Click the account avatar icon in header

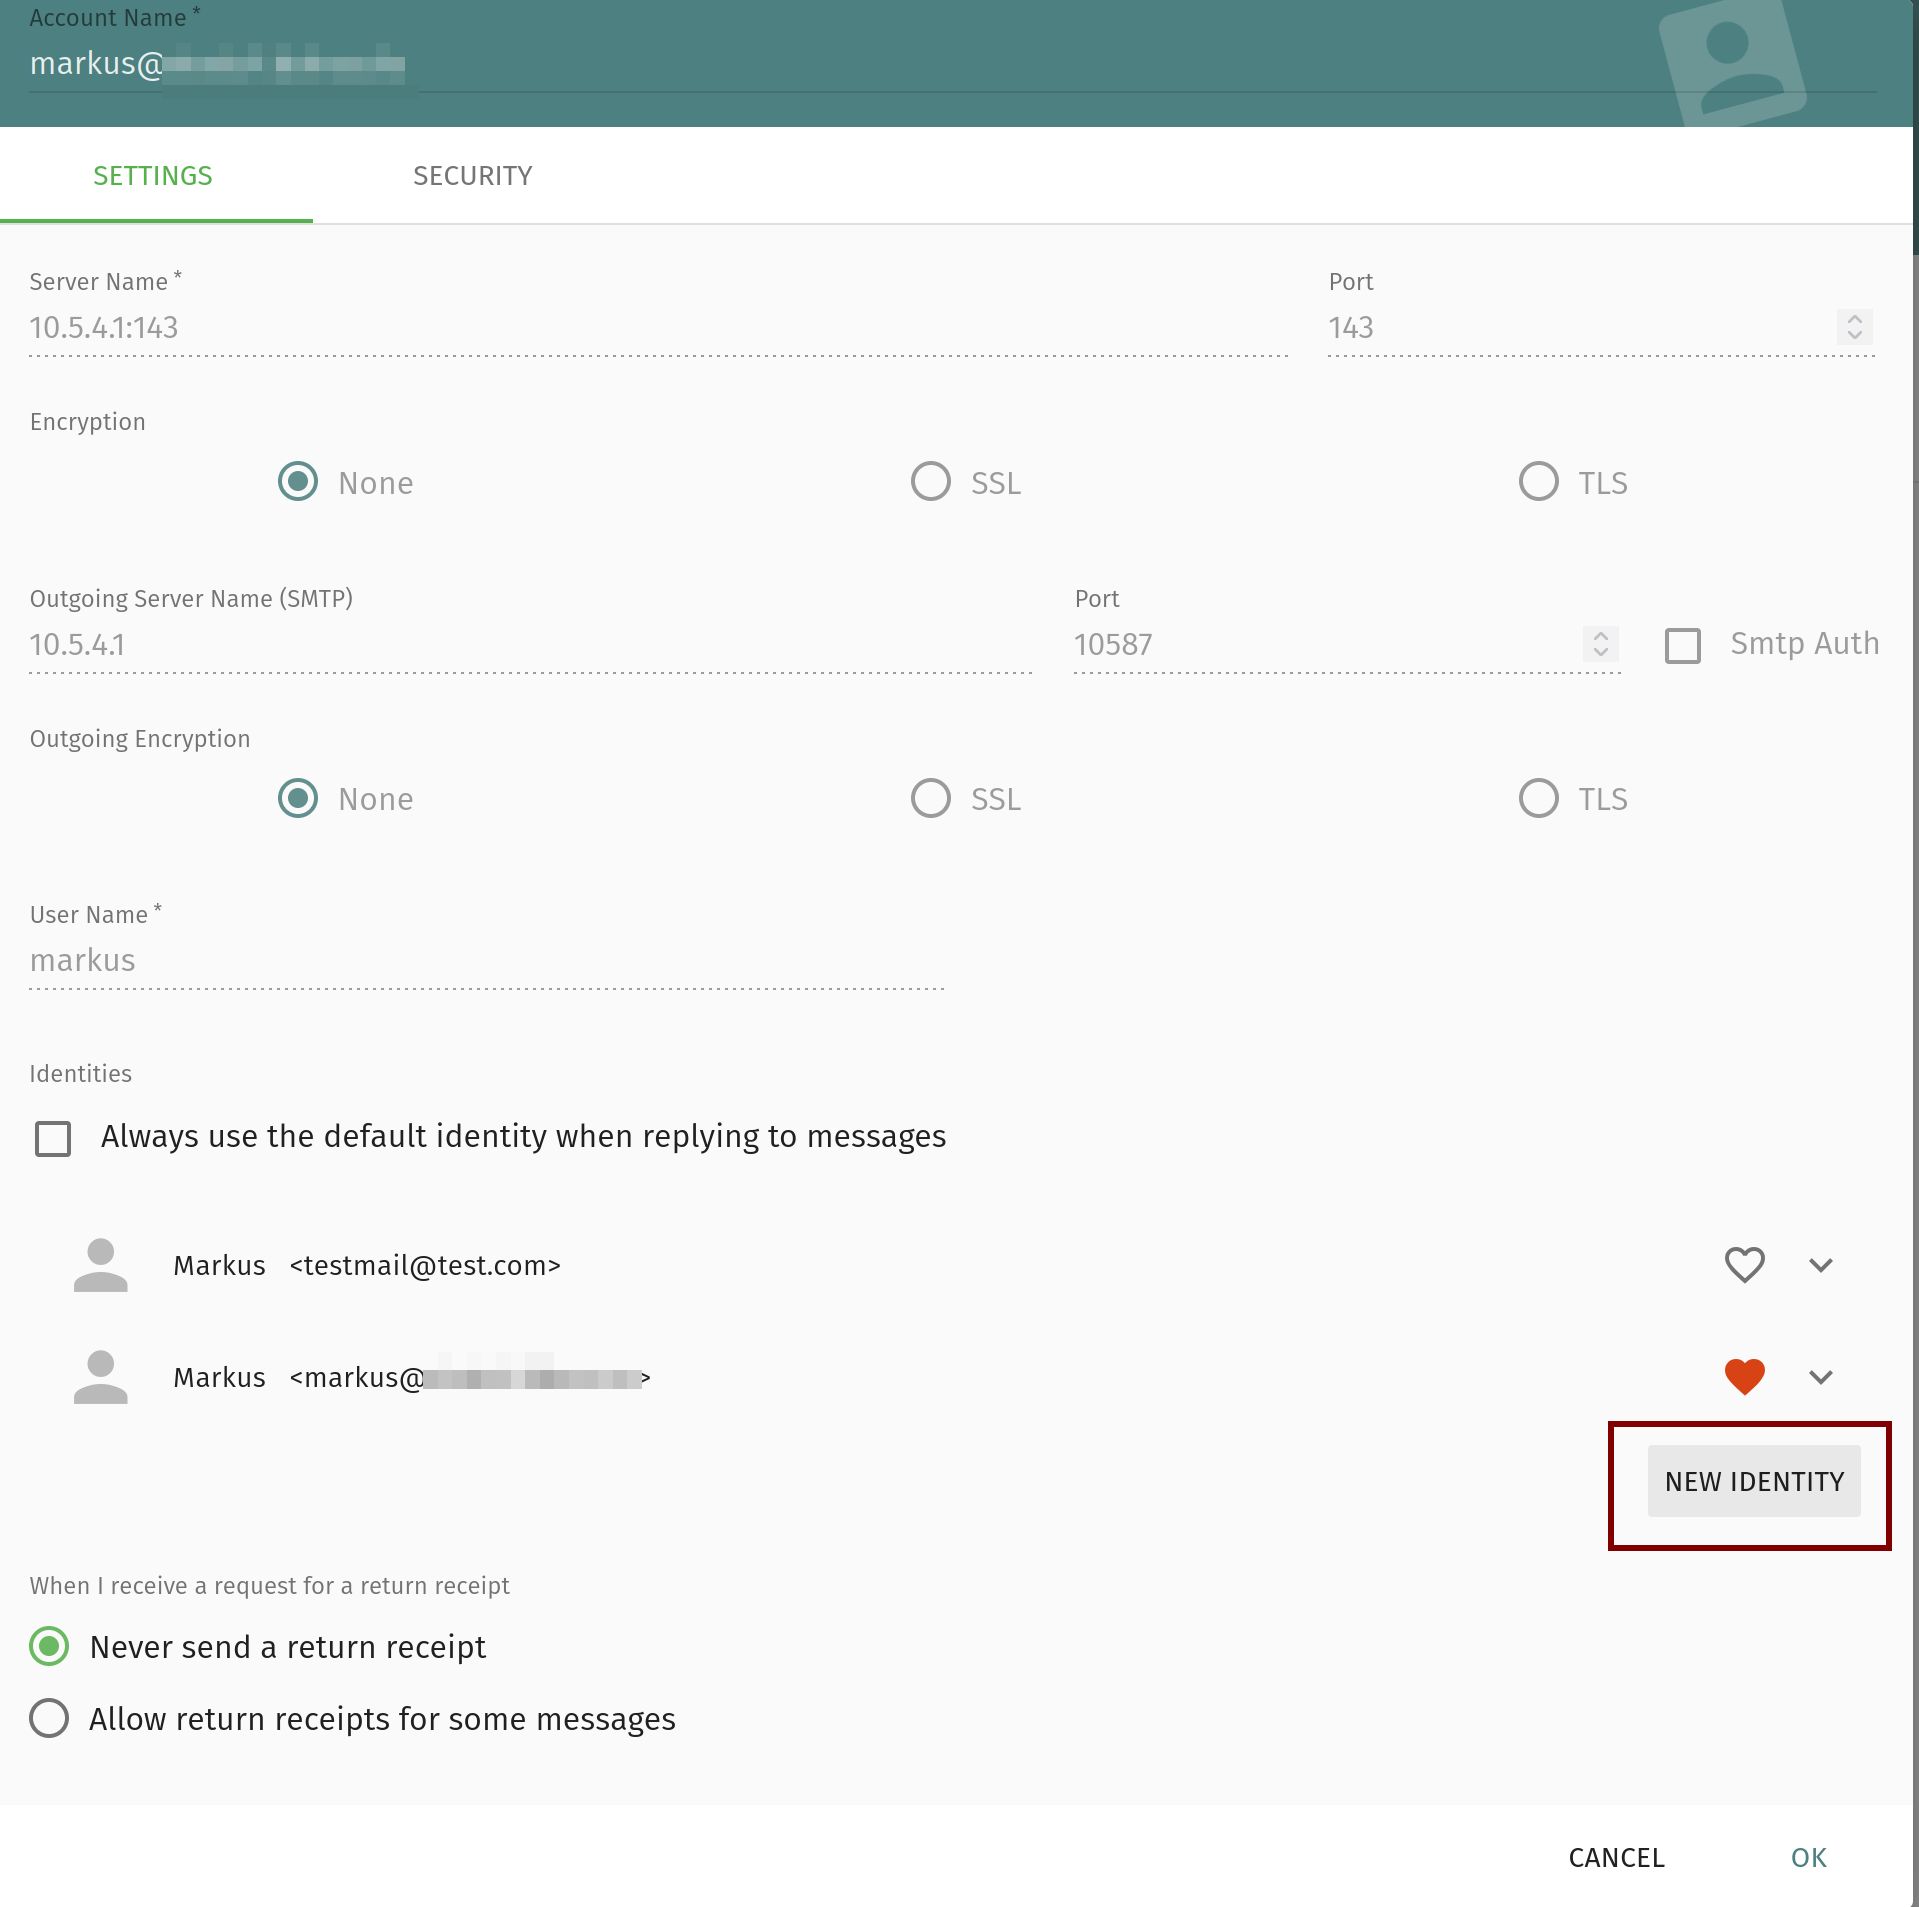[1732, 63]
